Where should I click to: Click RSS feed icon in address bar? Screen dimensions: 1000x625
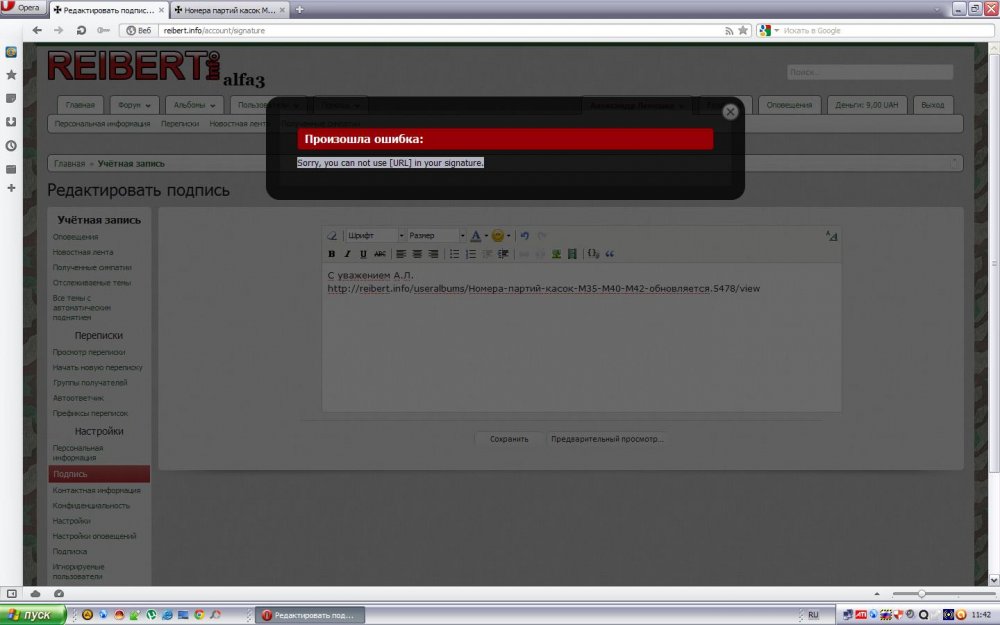point(729,30)
